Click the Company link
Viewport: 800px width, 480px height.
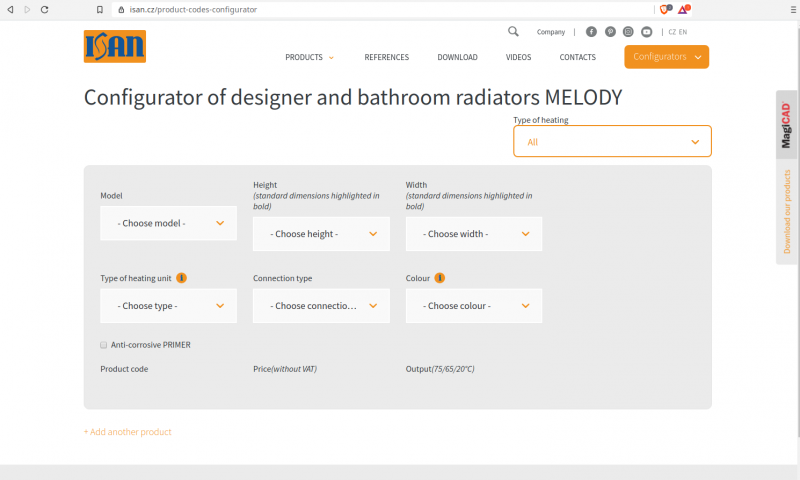coord(551,32)
